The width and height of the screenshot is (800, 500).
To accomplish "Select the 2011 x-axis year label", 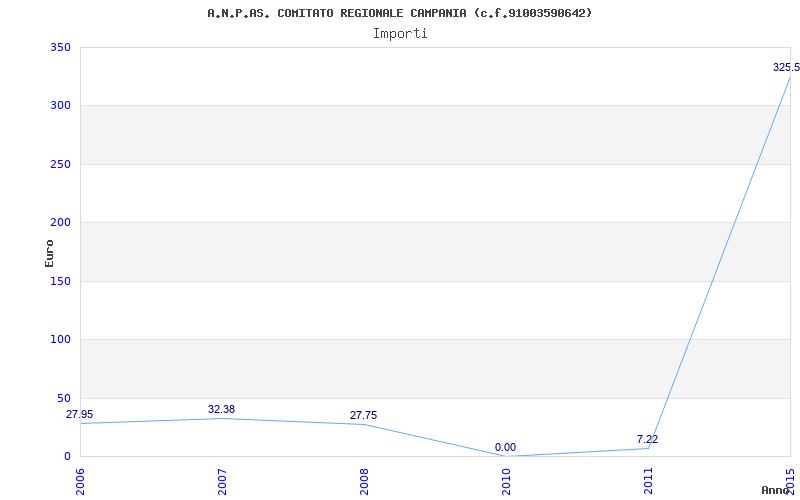I will pos(648,481).
